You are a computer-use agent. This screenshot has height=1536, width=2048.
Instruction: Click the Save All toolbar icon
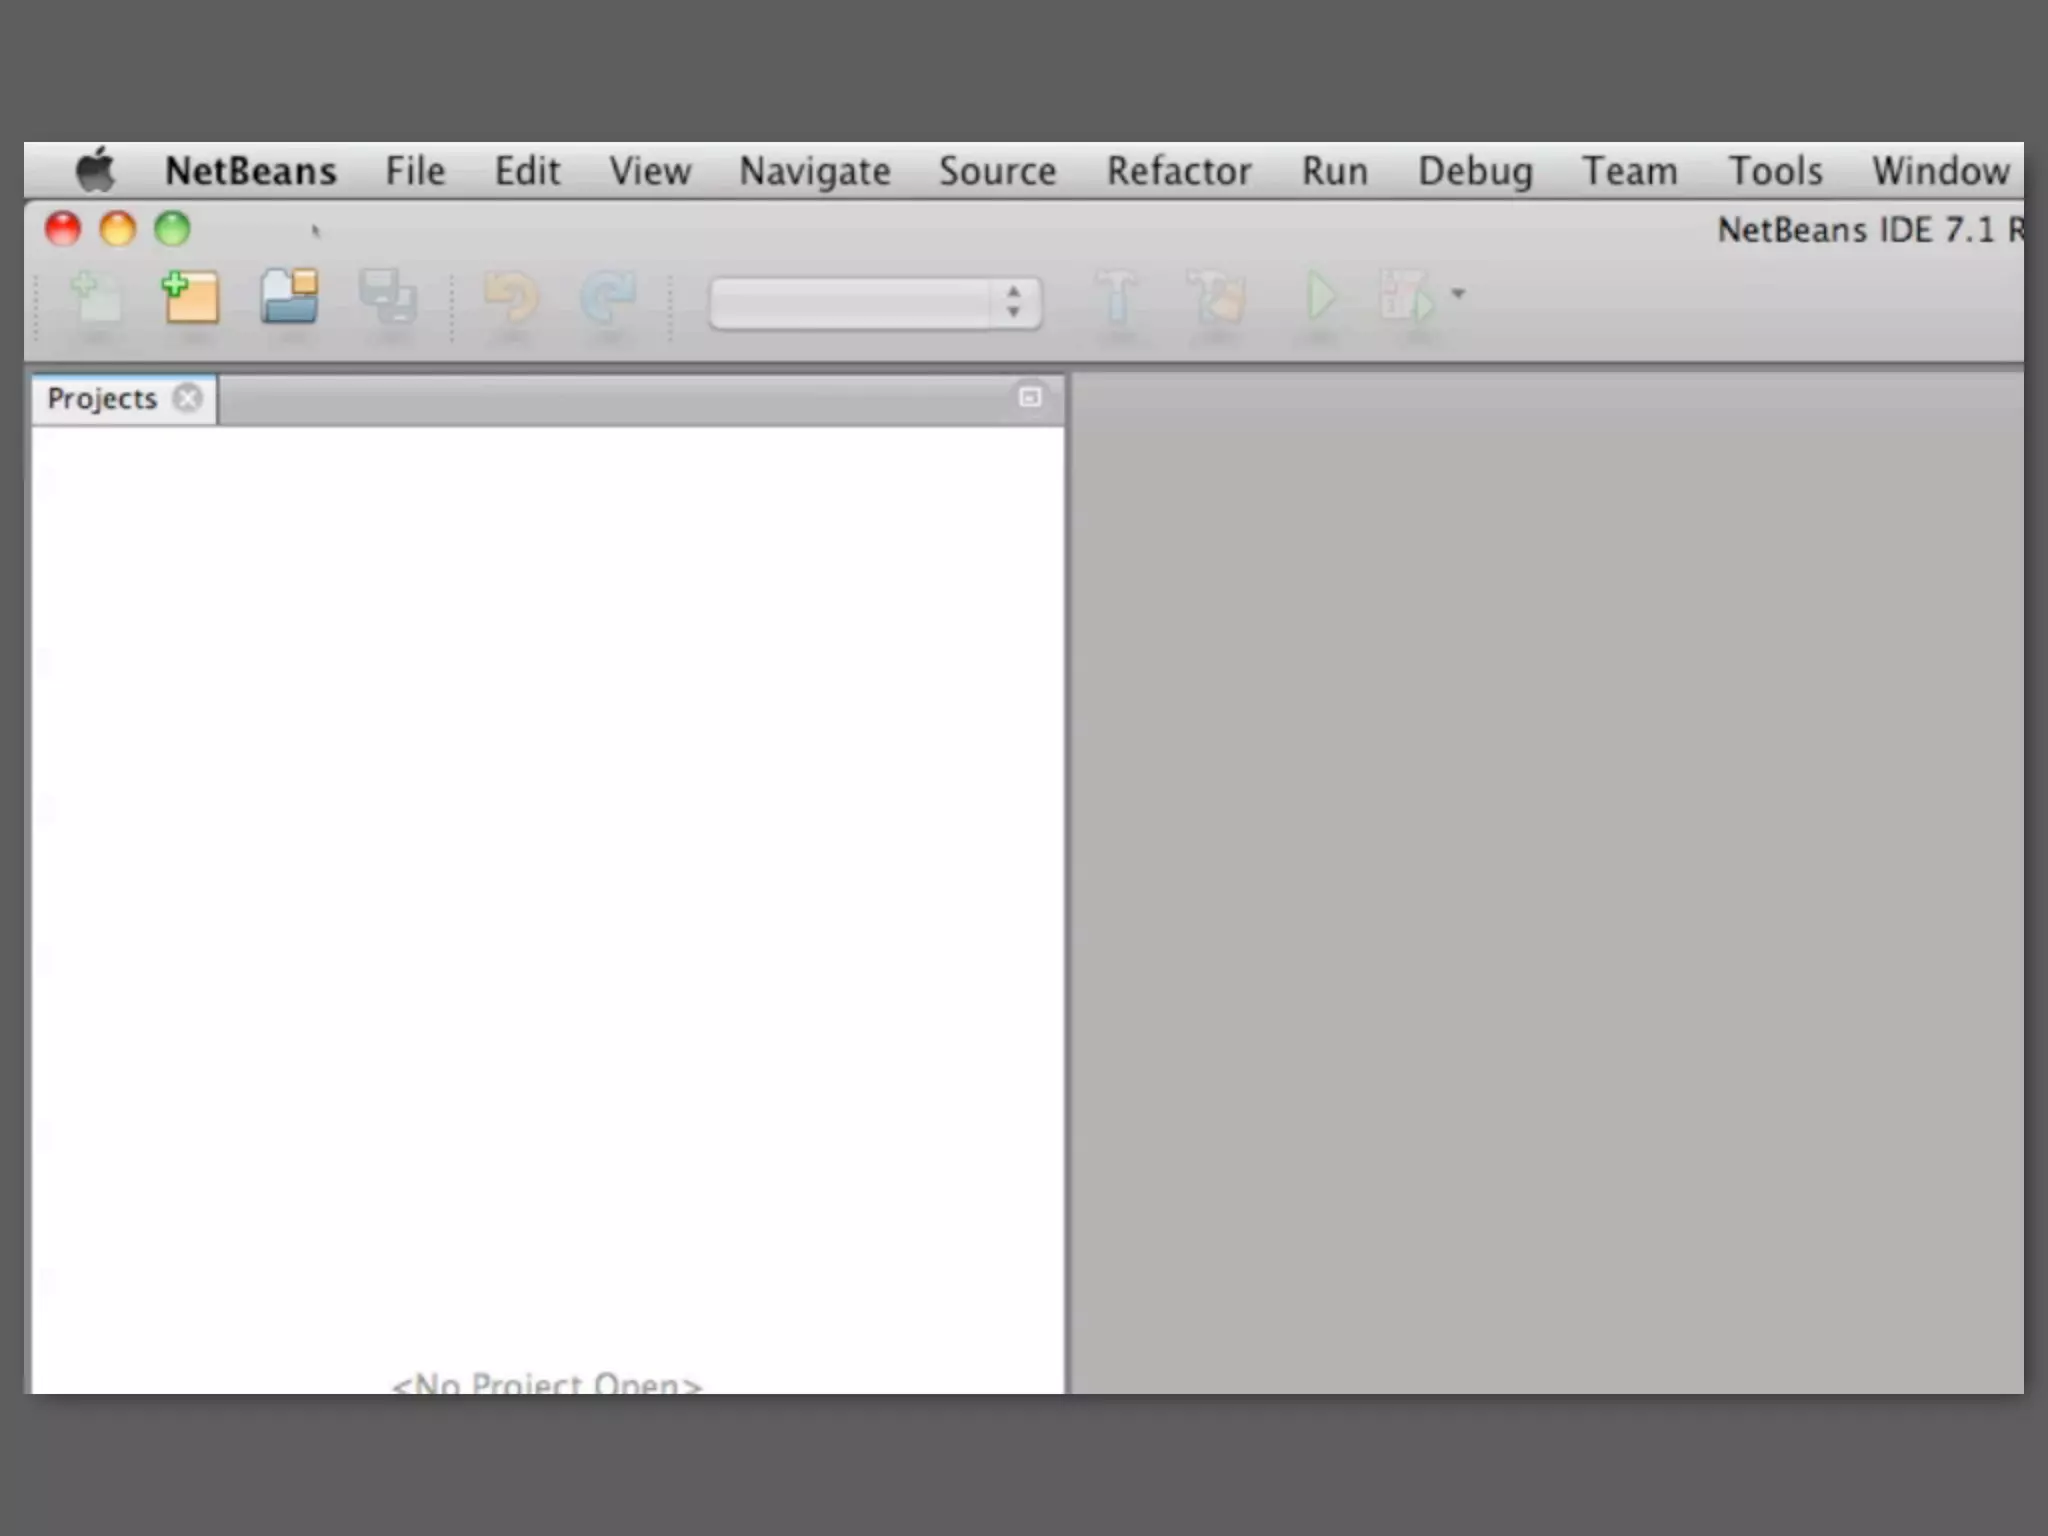tap(388, 298)
